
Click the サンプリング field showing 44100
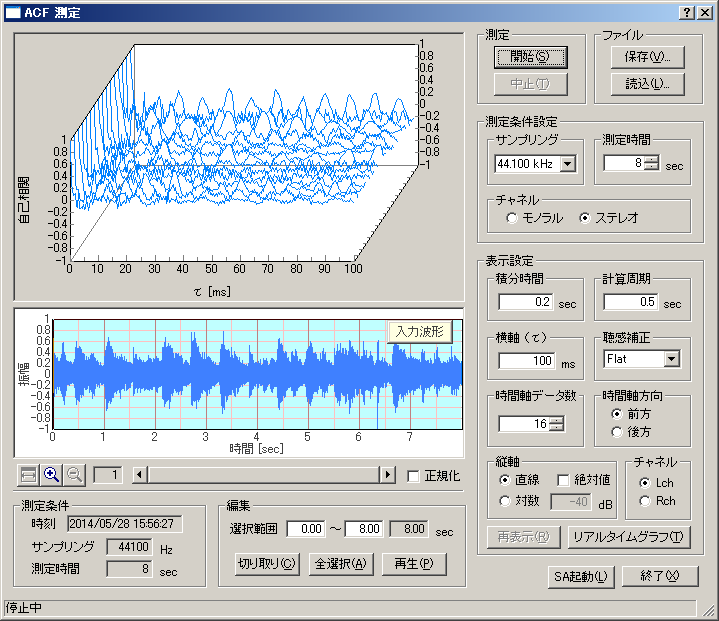pyautogui.click(x=129, y=547)
